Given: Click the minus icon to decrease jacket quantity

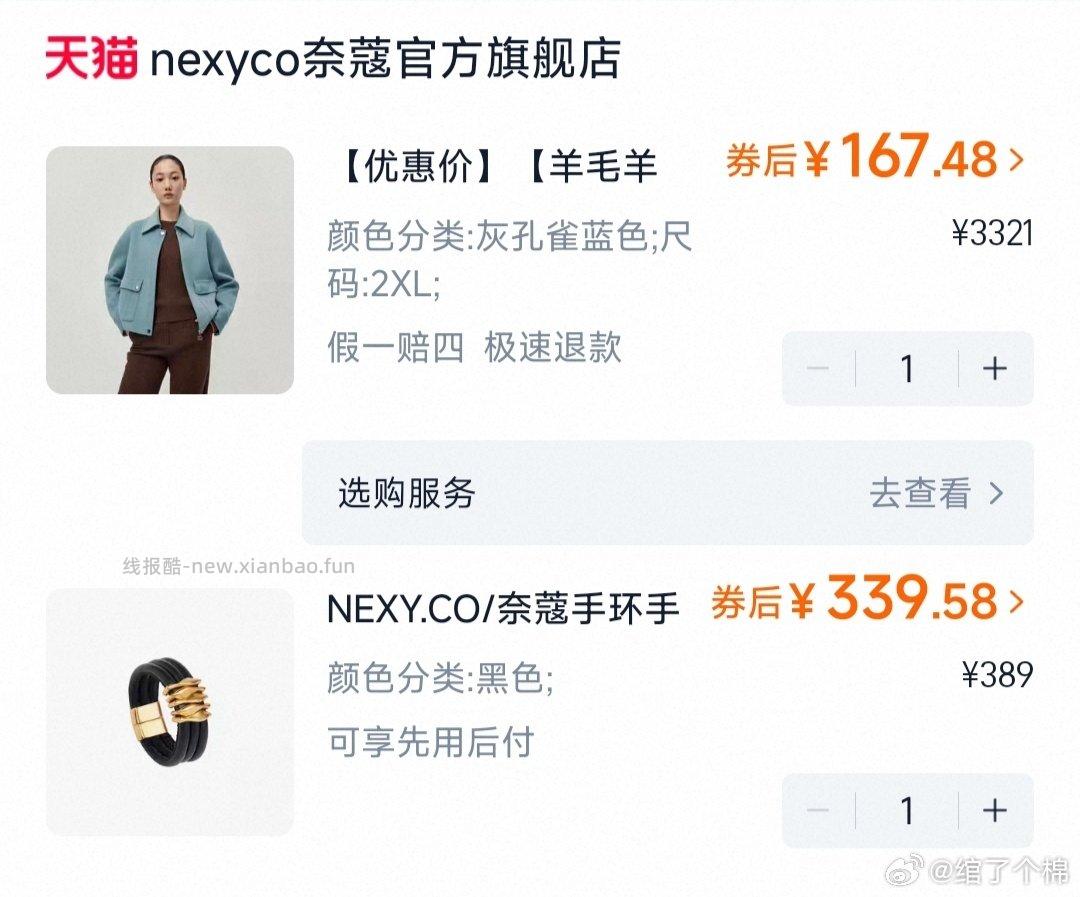Looking at the screenshot, I should tap(818, 369).
